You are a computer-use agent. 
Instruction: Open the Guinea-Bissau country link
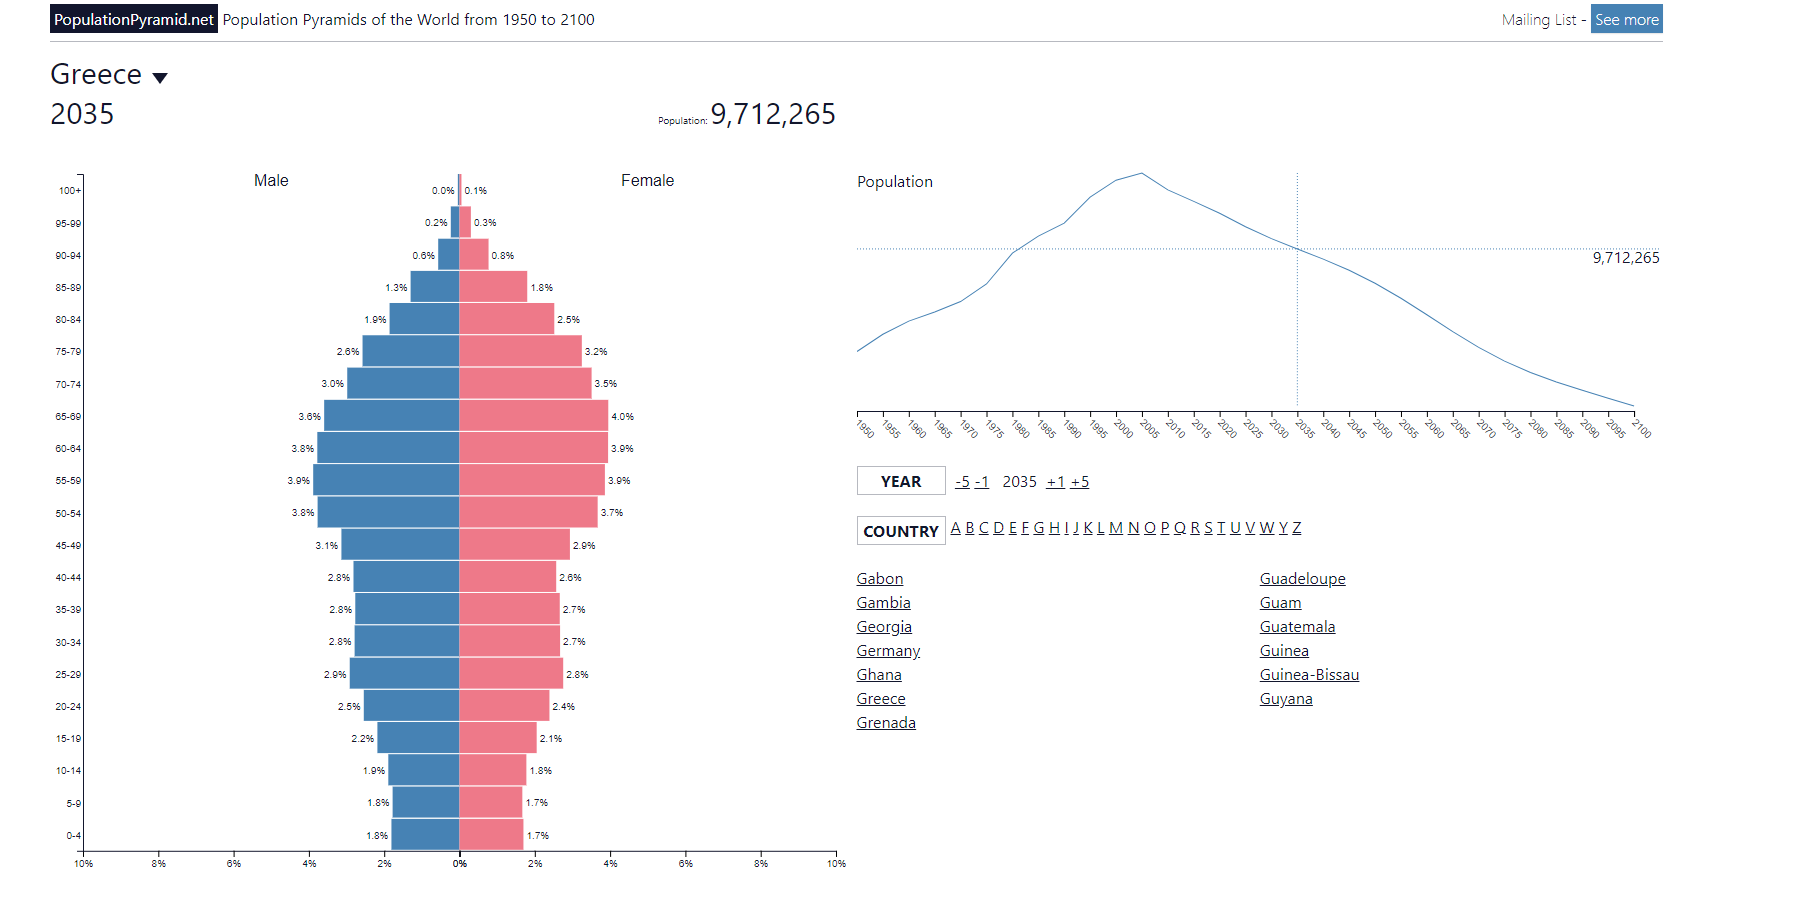pos(1309,675)
